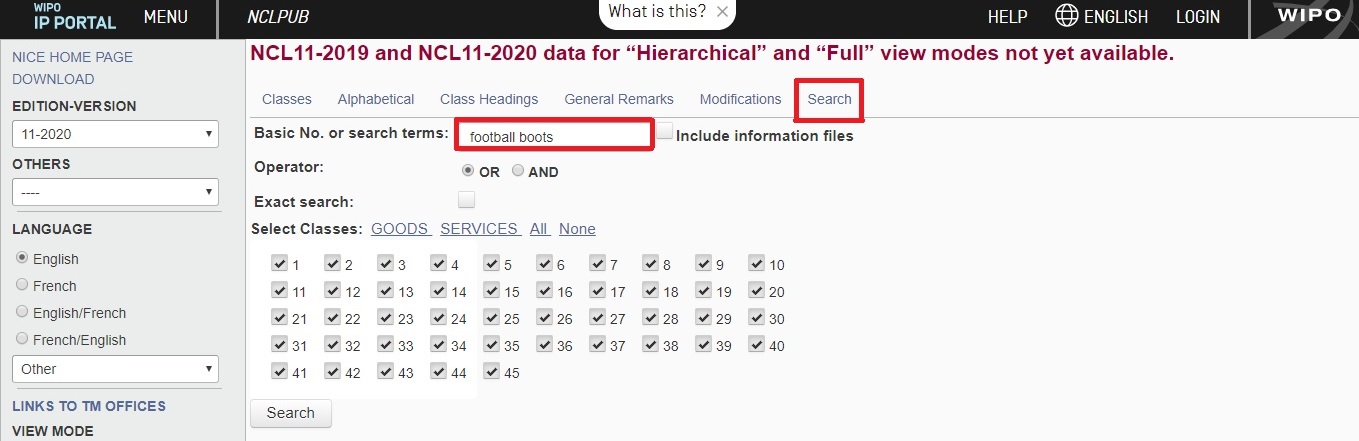
Task: Open the General Remarks tab
Action: [x=619, y=99]
